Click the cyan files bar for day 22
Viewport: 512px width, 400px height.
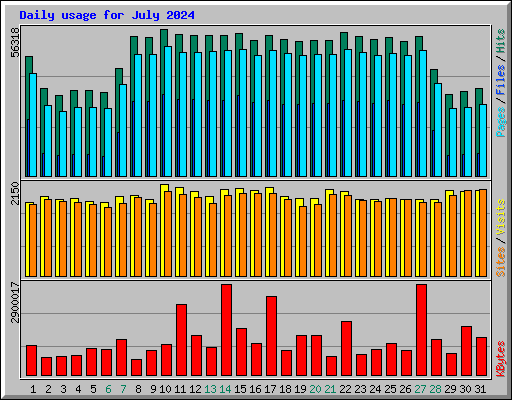(348, 113)
